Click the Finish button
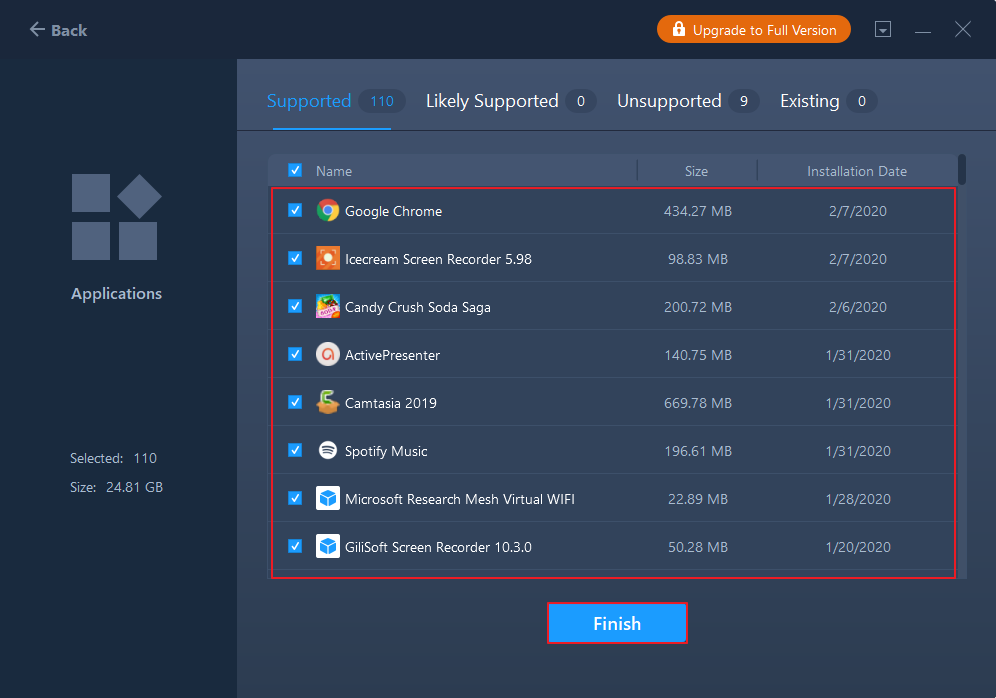The height and width of the screenshot is (698, 996). point(617,623)
